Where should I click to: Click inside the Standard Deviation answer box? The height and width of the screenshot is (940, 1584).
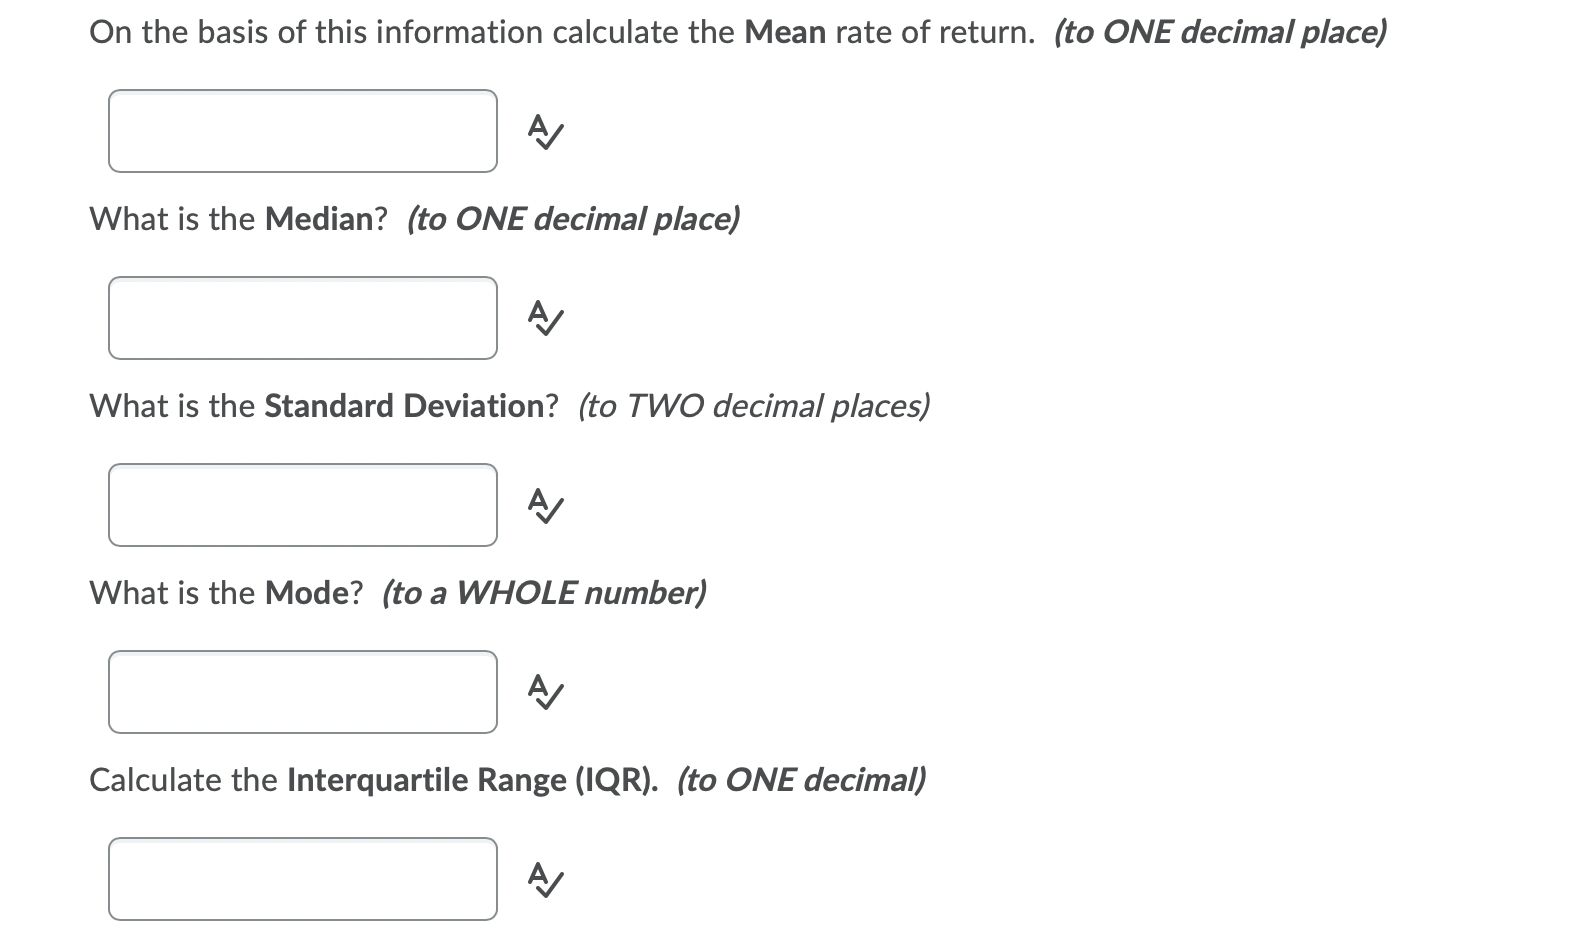coord(302,505)
